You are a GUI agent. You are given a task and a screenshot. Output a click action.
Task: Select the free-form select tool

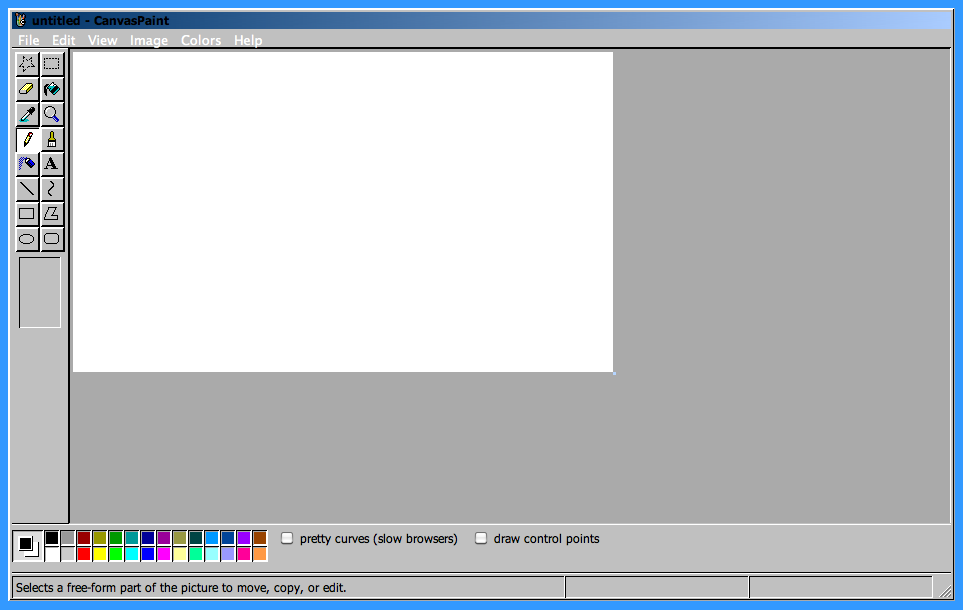[x=27, y=64]
